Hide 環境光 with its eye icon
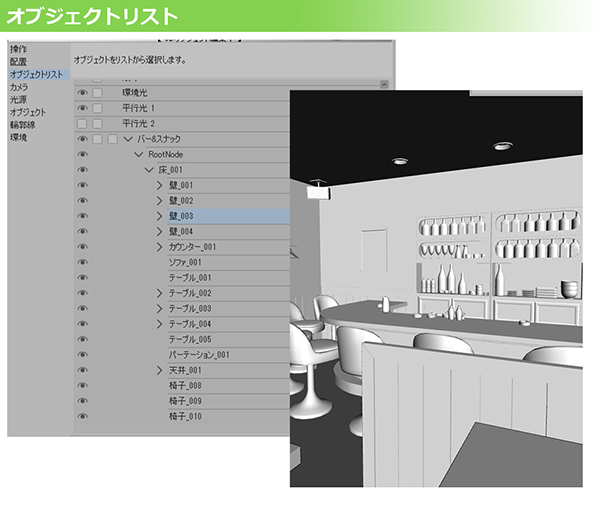The height and width of the screenshot is (511, 600). click(82, 93)
